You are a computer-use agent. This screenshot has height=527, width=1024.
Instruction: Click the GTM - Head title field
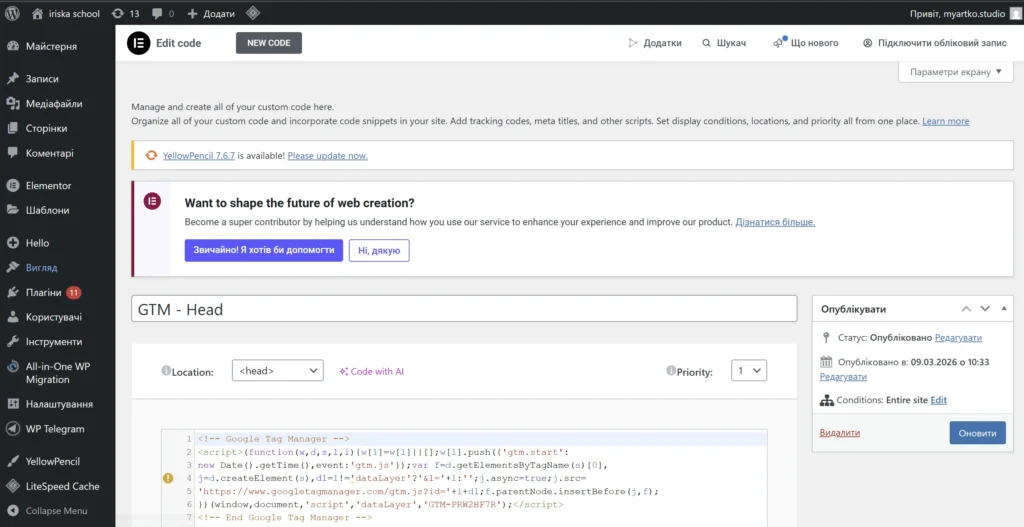tap(464, 309)
